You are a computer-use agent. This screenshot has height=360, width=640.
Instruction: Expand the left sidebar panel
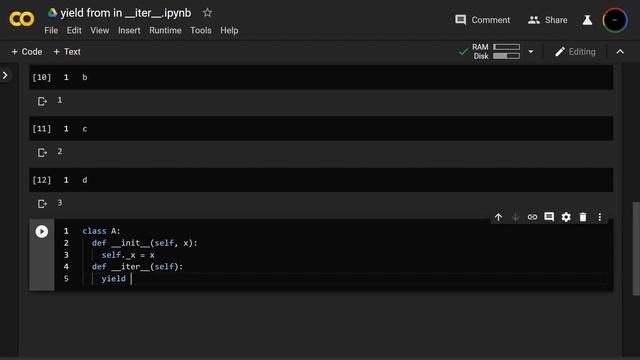click(5, 76)
